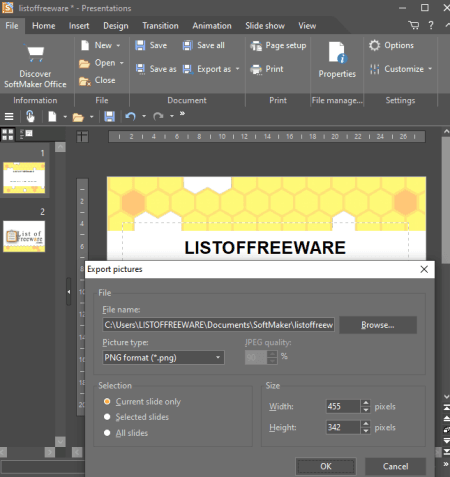Expand the New dropdown arrow
Image resolution: width=450 pixels, height=477 pixels.
[x=118, y=46]
